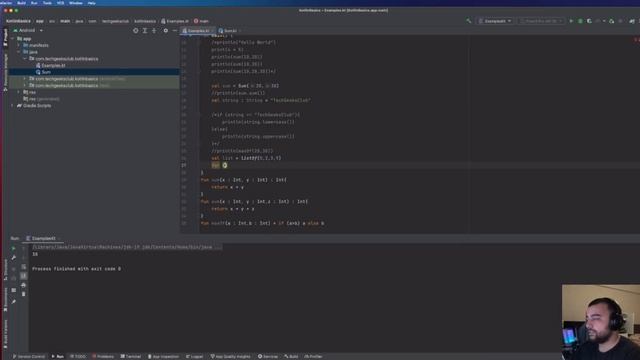Open the Services tool window
The image size is (640, 360).
268,357
